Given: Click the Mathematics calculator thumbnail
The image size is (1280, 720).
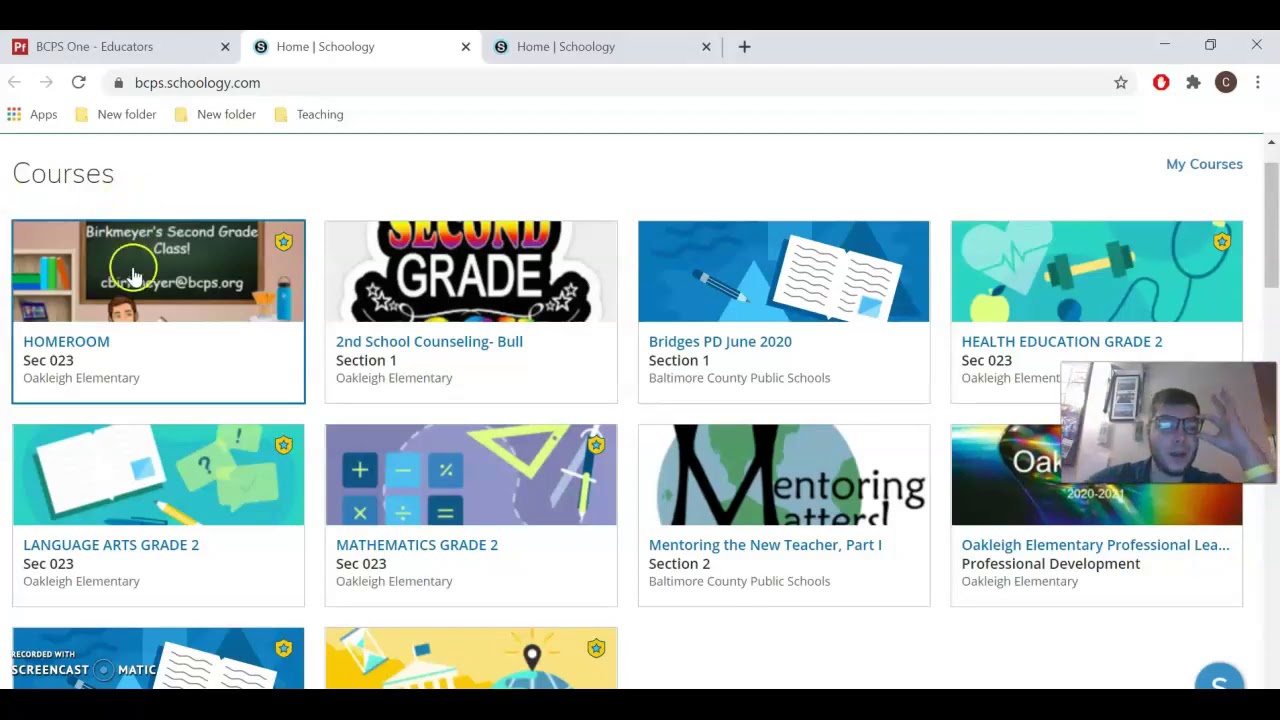Looking at the screenshot, I should click(x=471, y=475).
